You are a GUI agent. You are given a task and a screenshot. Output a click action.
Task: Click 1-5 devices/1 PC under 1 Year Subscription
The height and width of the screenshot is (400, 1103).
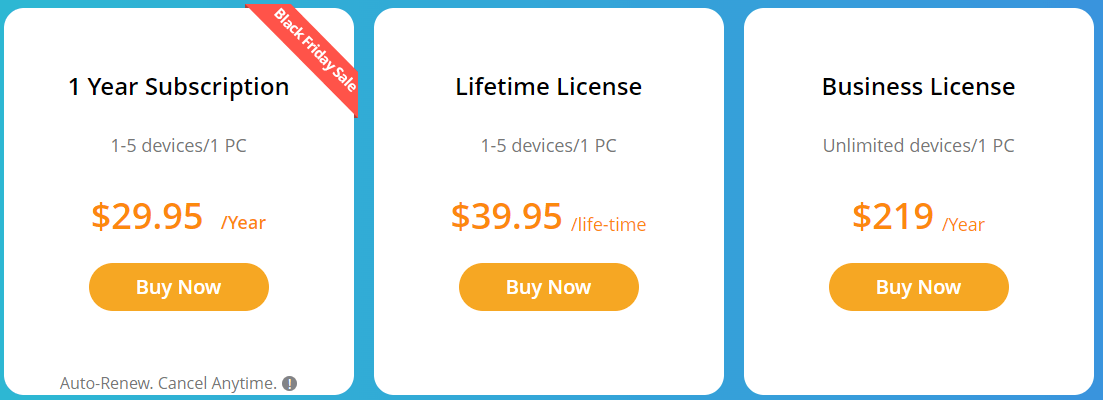pyautogui.click(x=179, y=146)
